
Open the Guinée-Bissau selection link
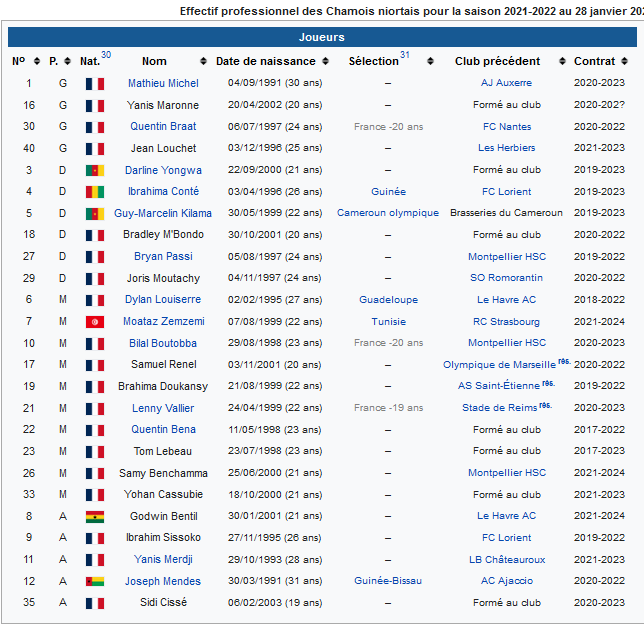coord(388,581)
